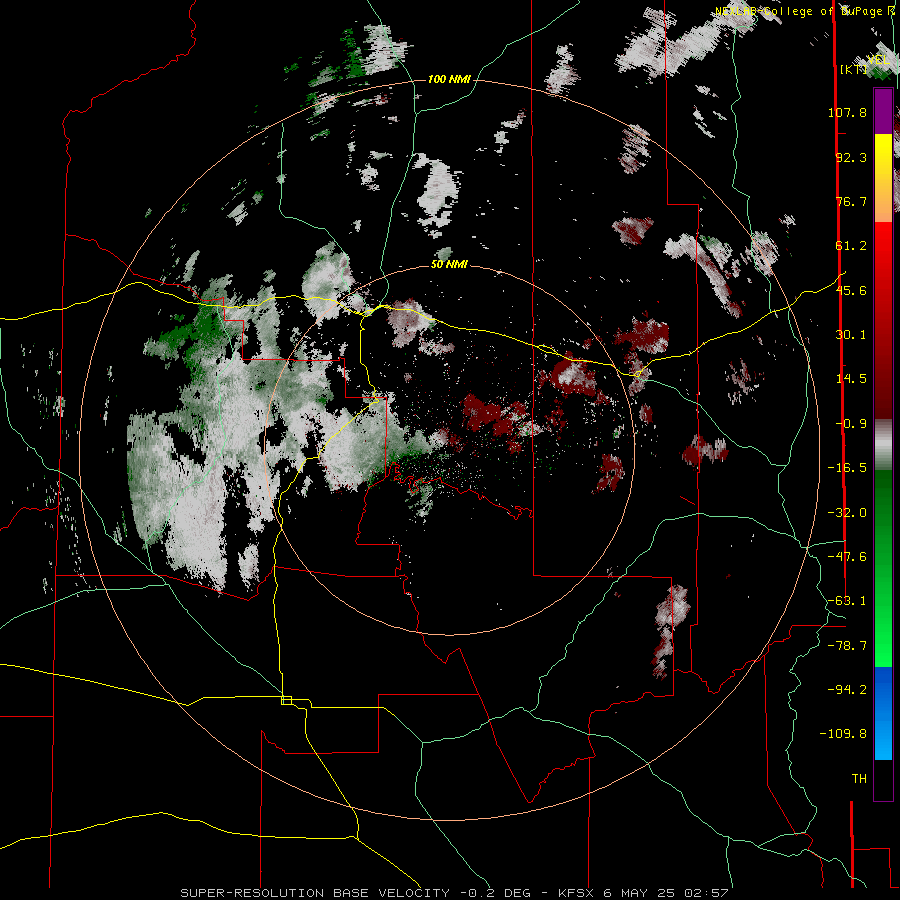Select the -109.8 velocity scale value
Image resolution: width=900 pixels, height=900 pixels.
[843, 734]
